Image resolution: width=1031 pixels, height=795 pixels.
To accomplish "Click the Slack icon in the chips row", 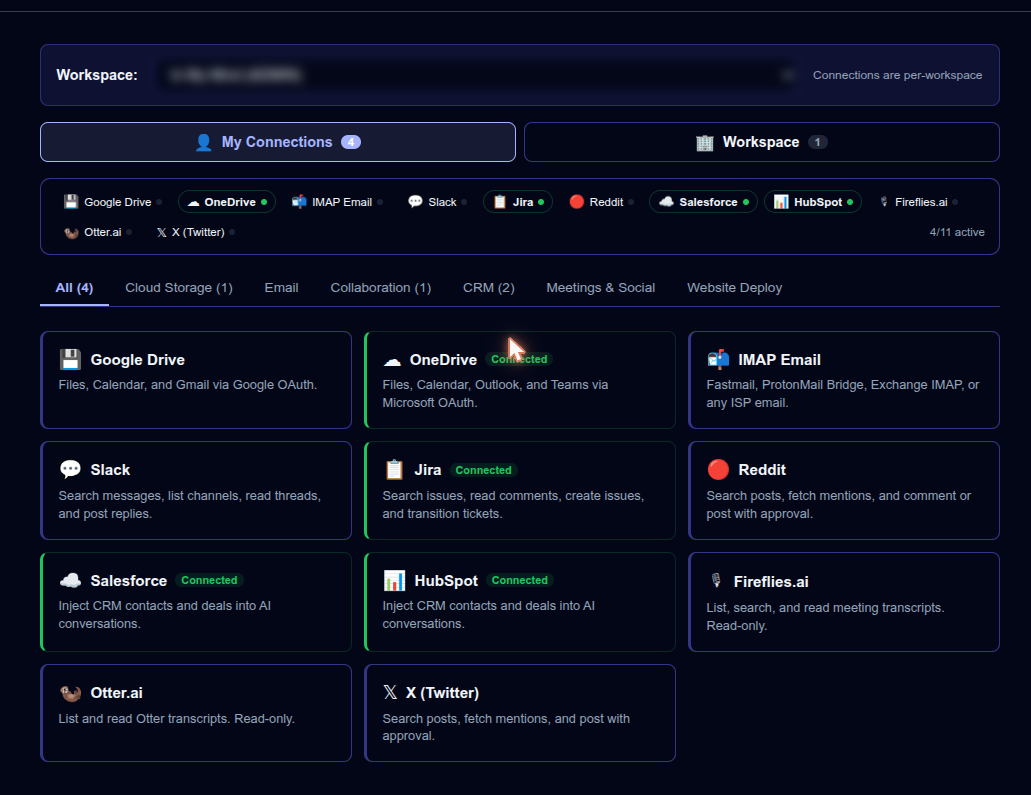I will (415, 201).
